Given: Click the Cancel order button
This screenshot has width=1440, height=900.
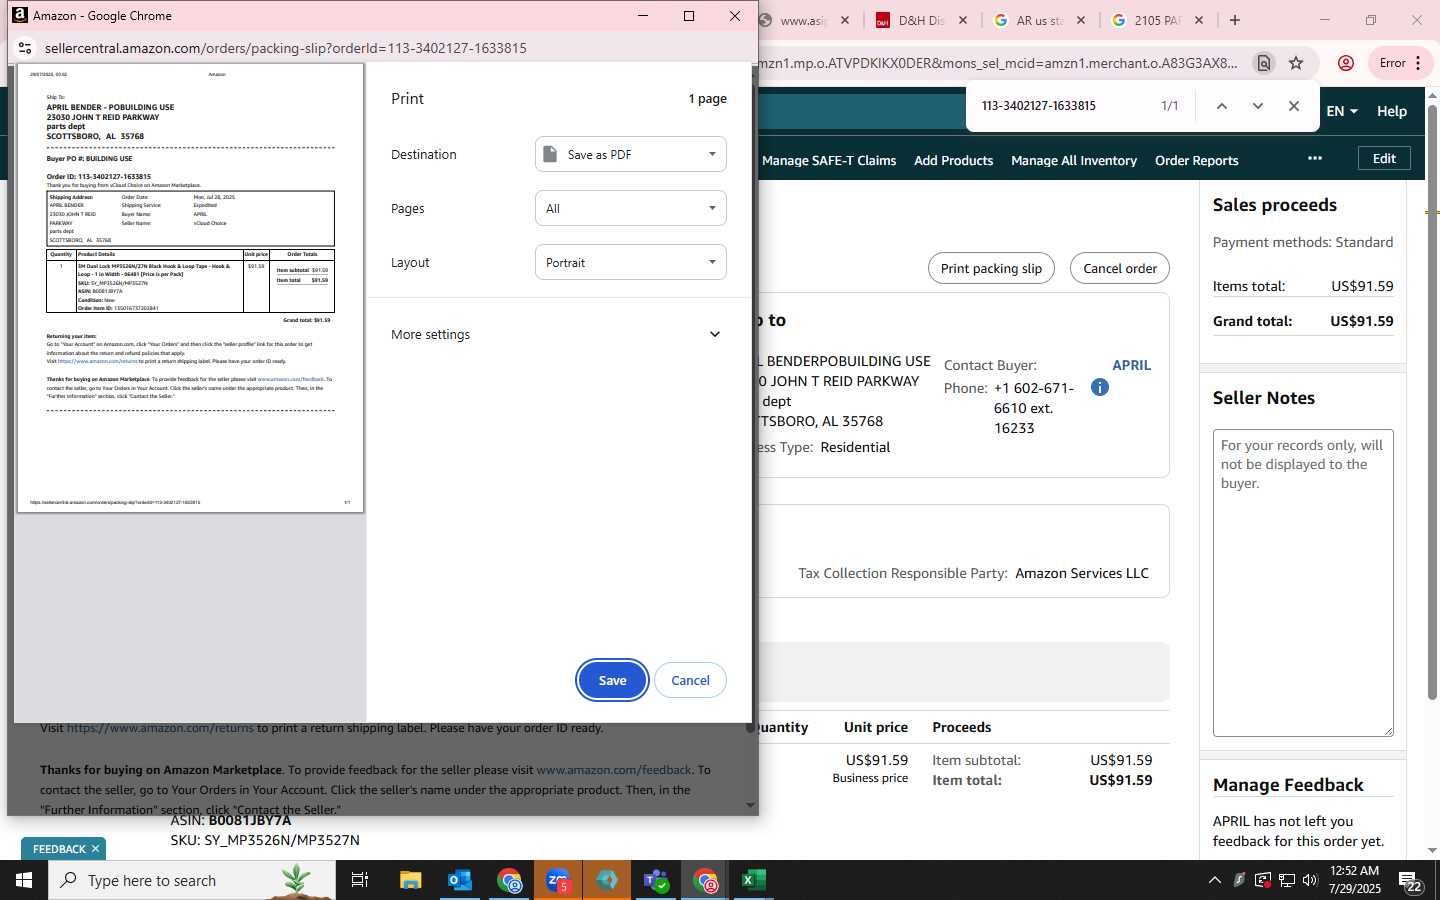Looking at the screenshot, I should coord(1120,268).
